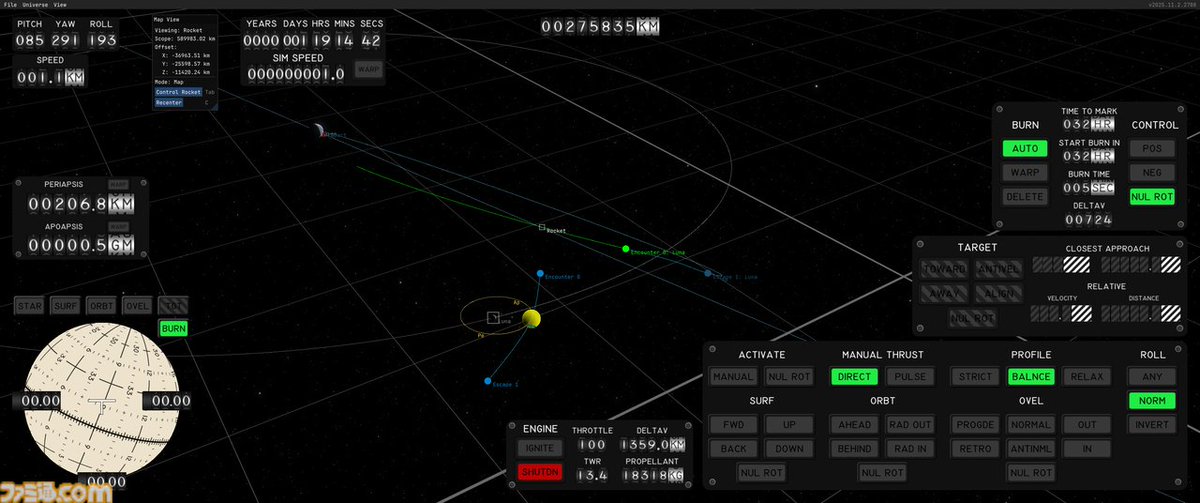Open the Universe menu
1200x503 pixels.
[x=34, y=5]
